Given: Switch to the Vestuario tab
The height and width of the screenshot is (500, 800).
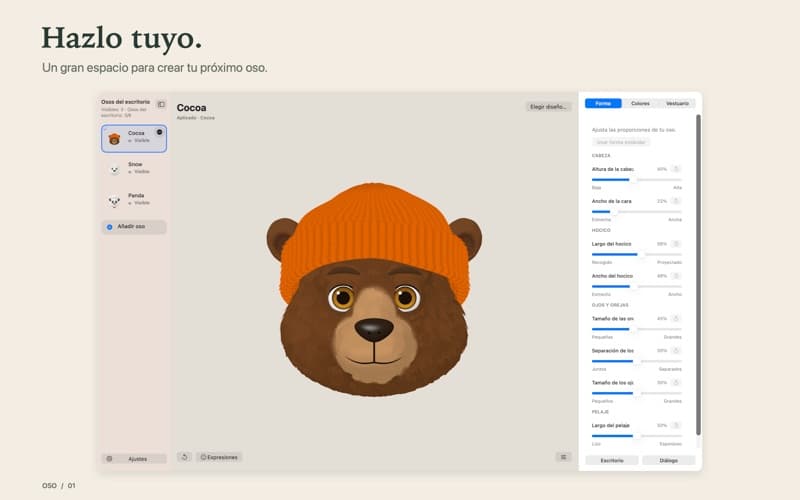Looking at the screenshot, I should click(x=677, y=103).
